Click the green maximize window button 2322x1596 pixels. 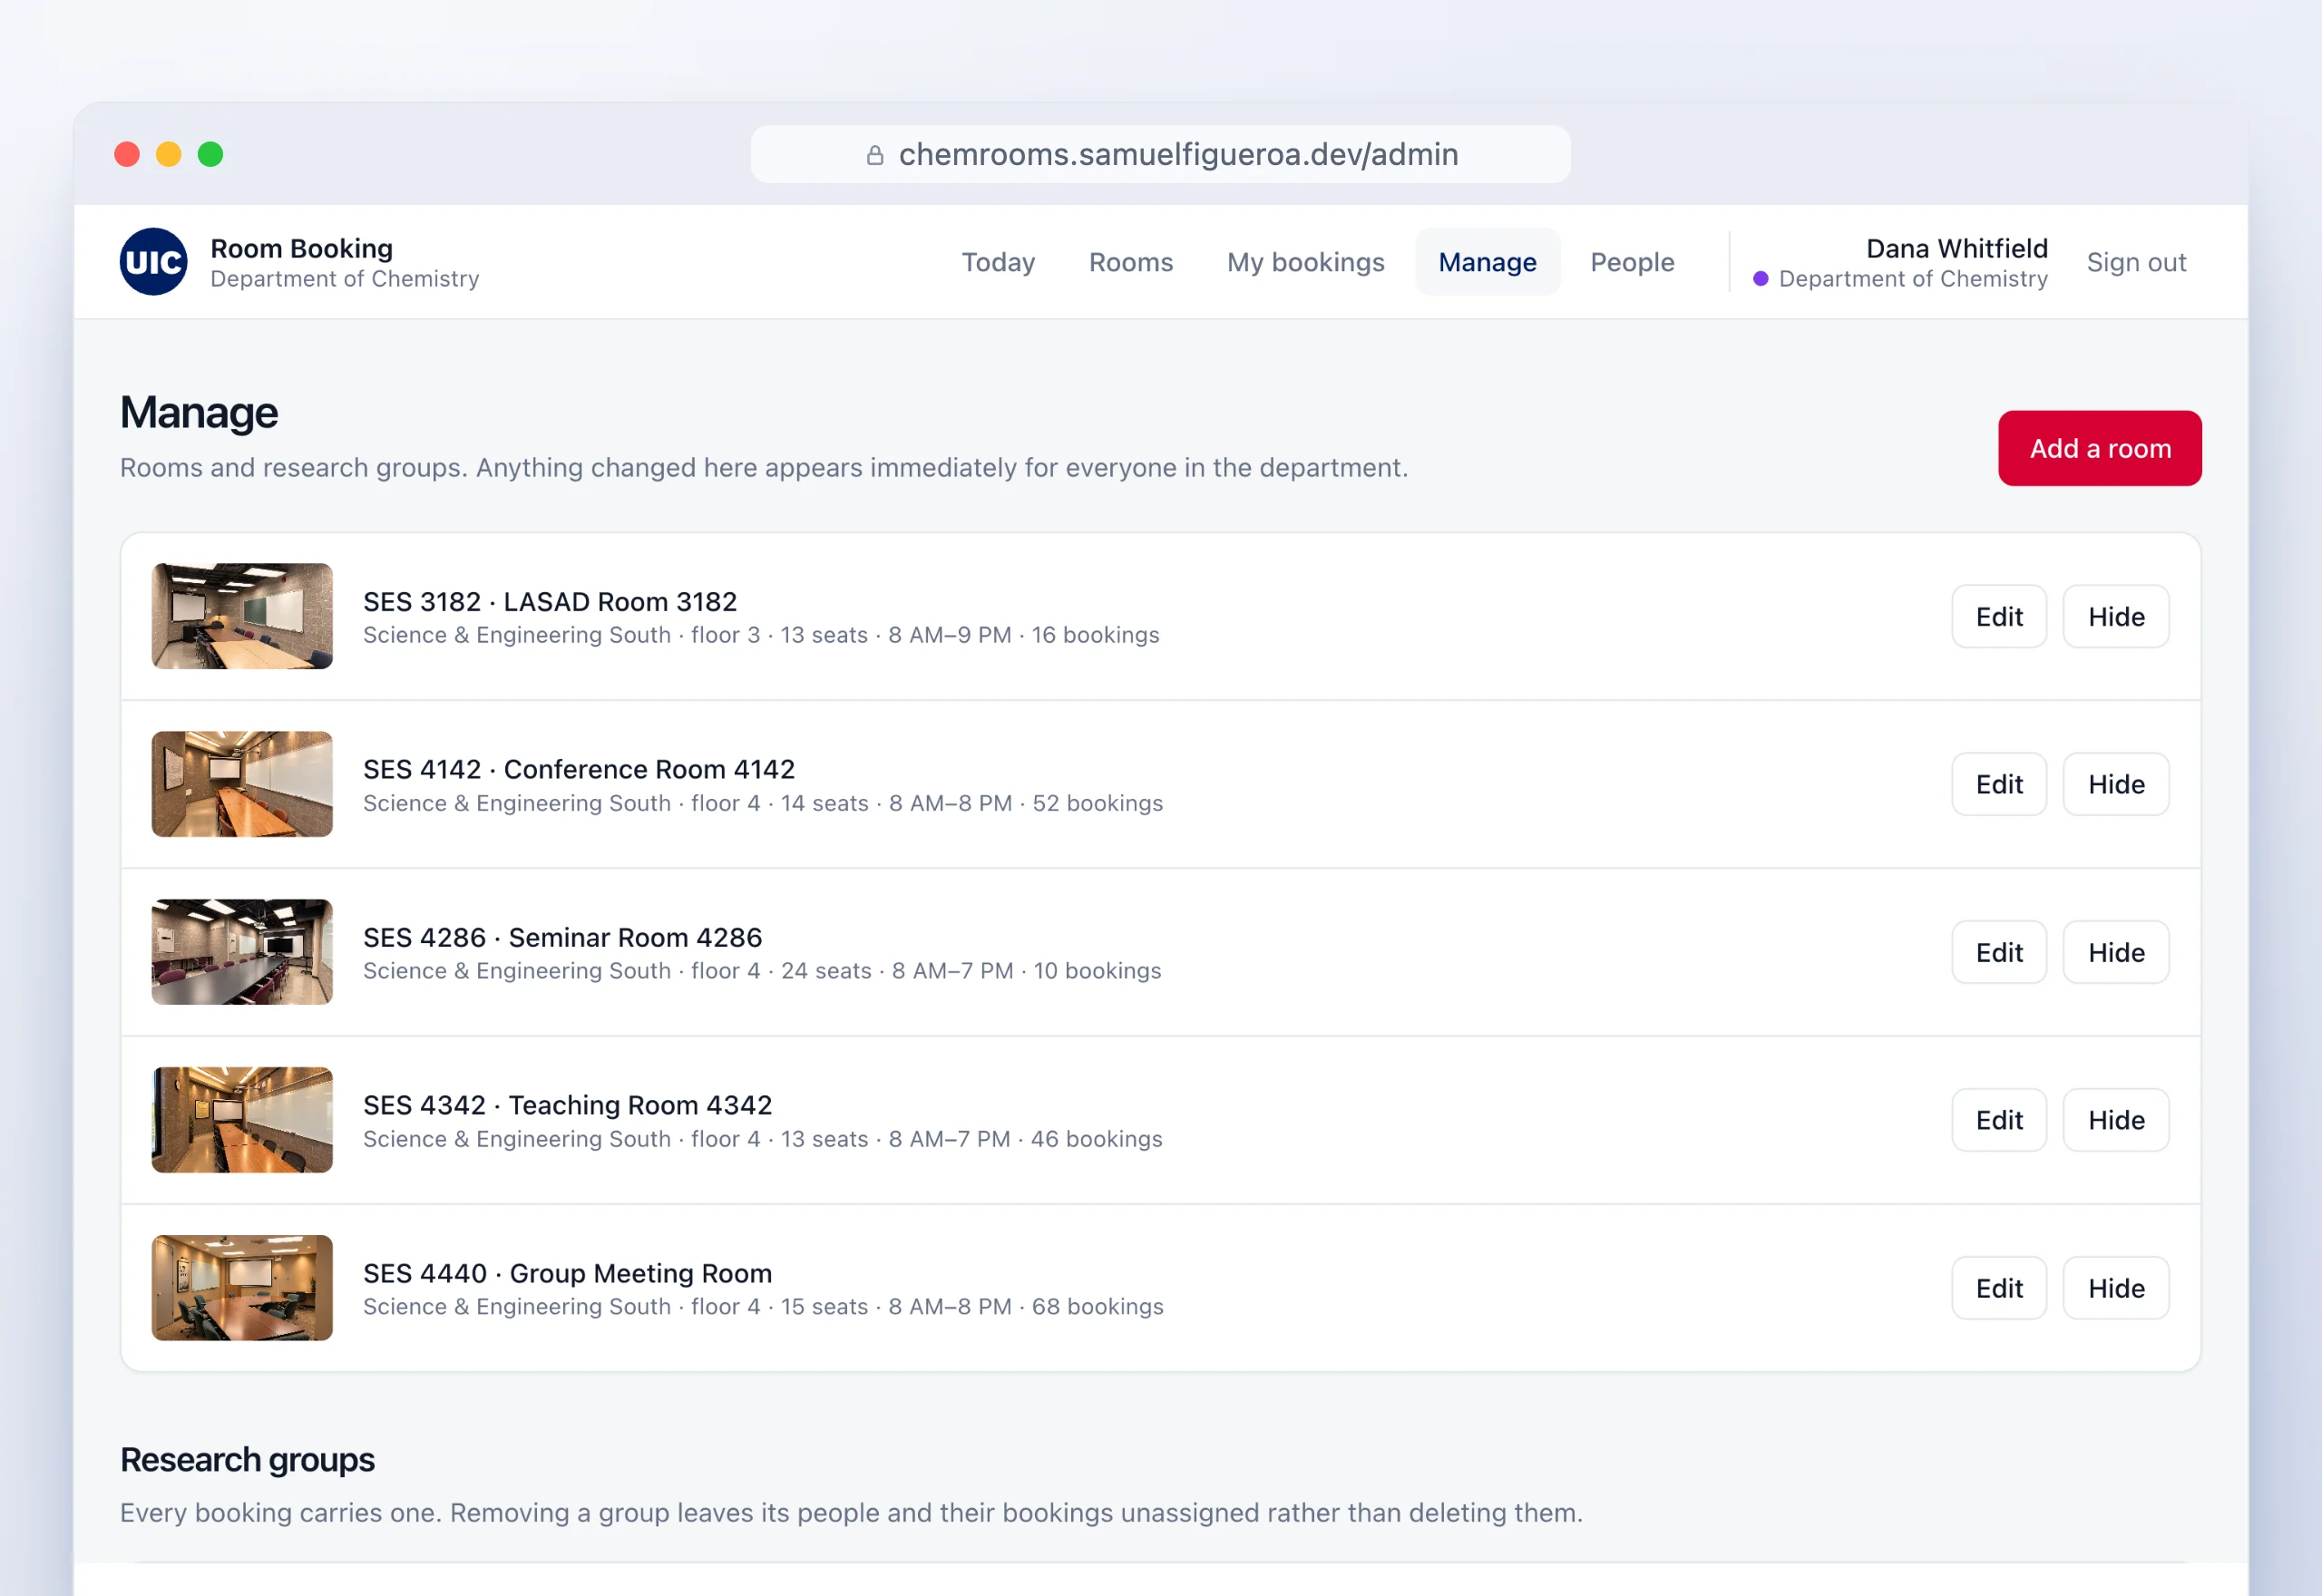pos(210,154)
